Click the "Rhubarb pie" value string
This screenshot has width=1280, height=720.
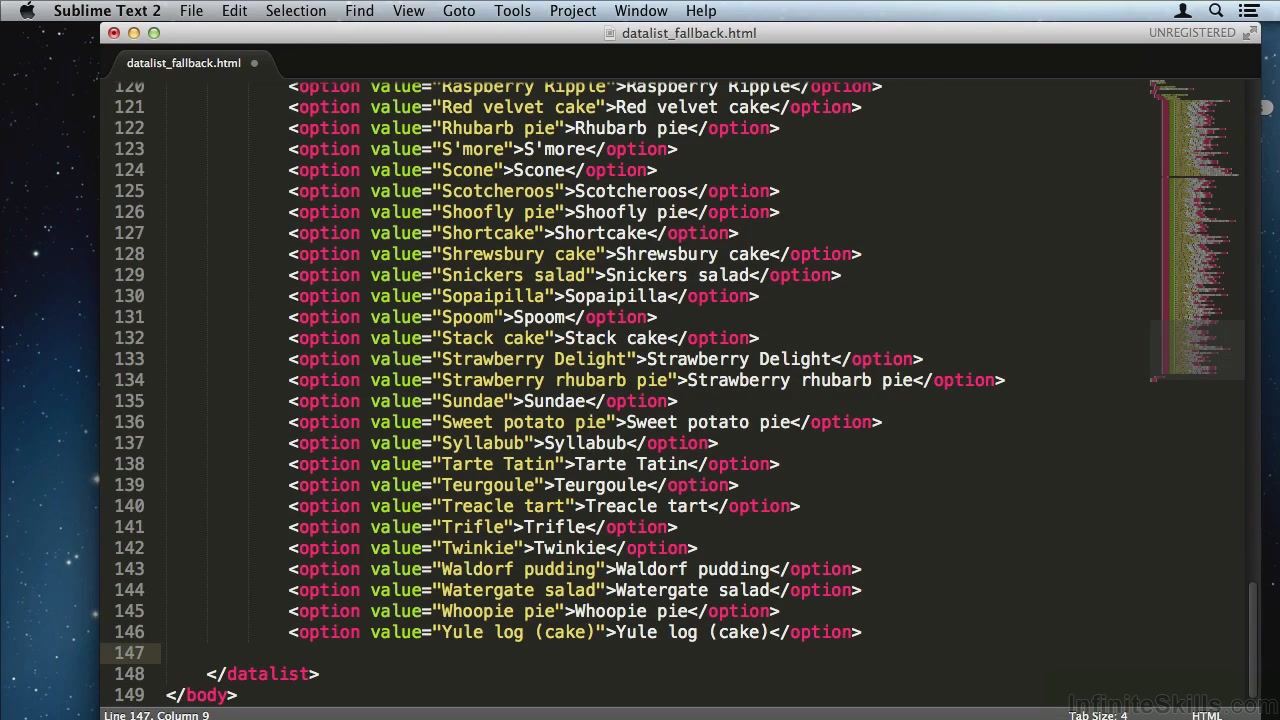pyautogui.click(x=498, y=128)
